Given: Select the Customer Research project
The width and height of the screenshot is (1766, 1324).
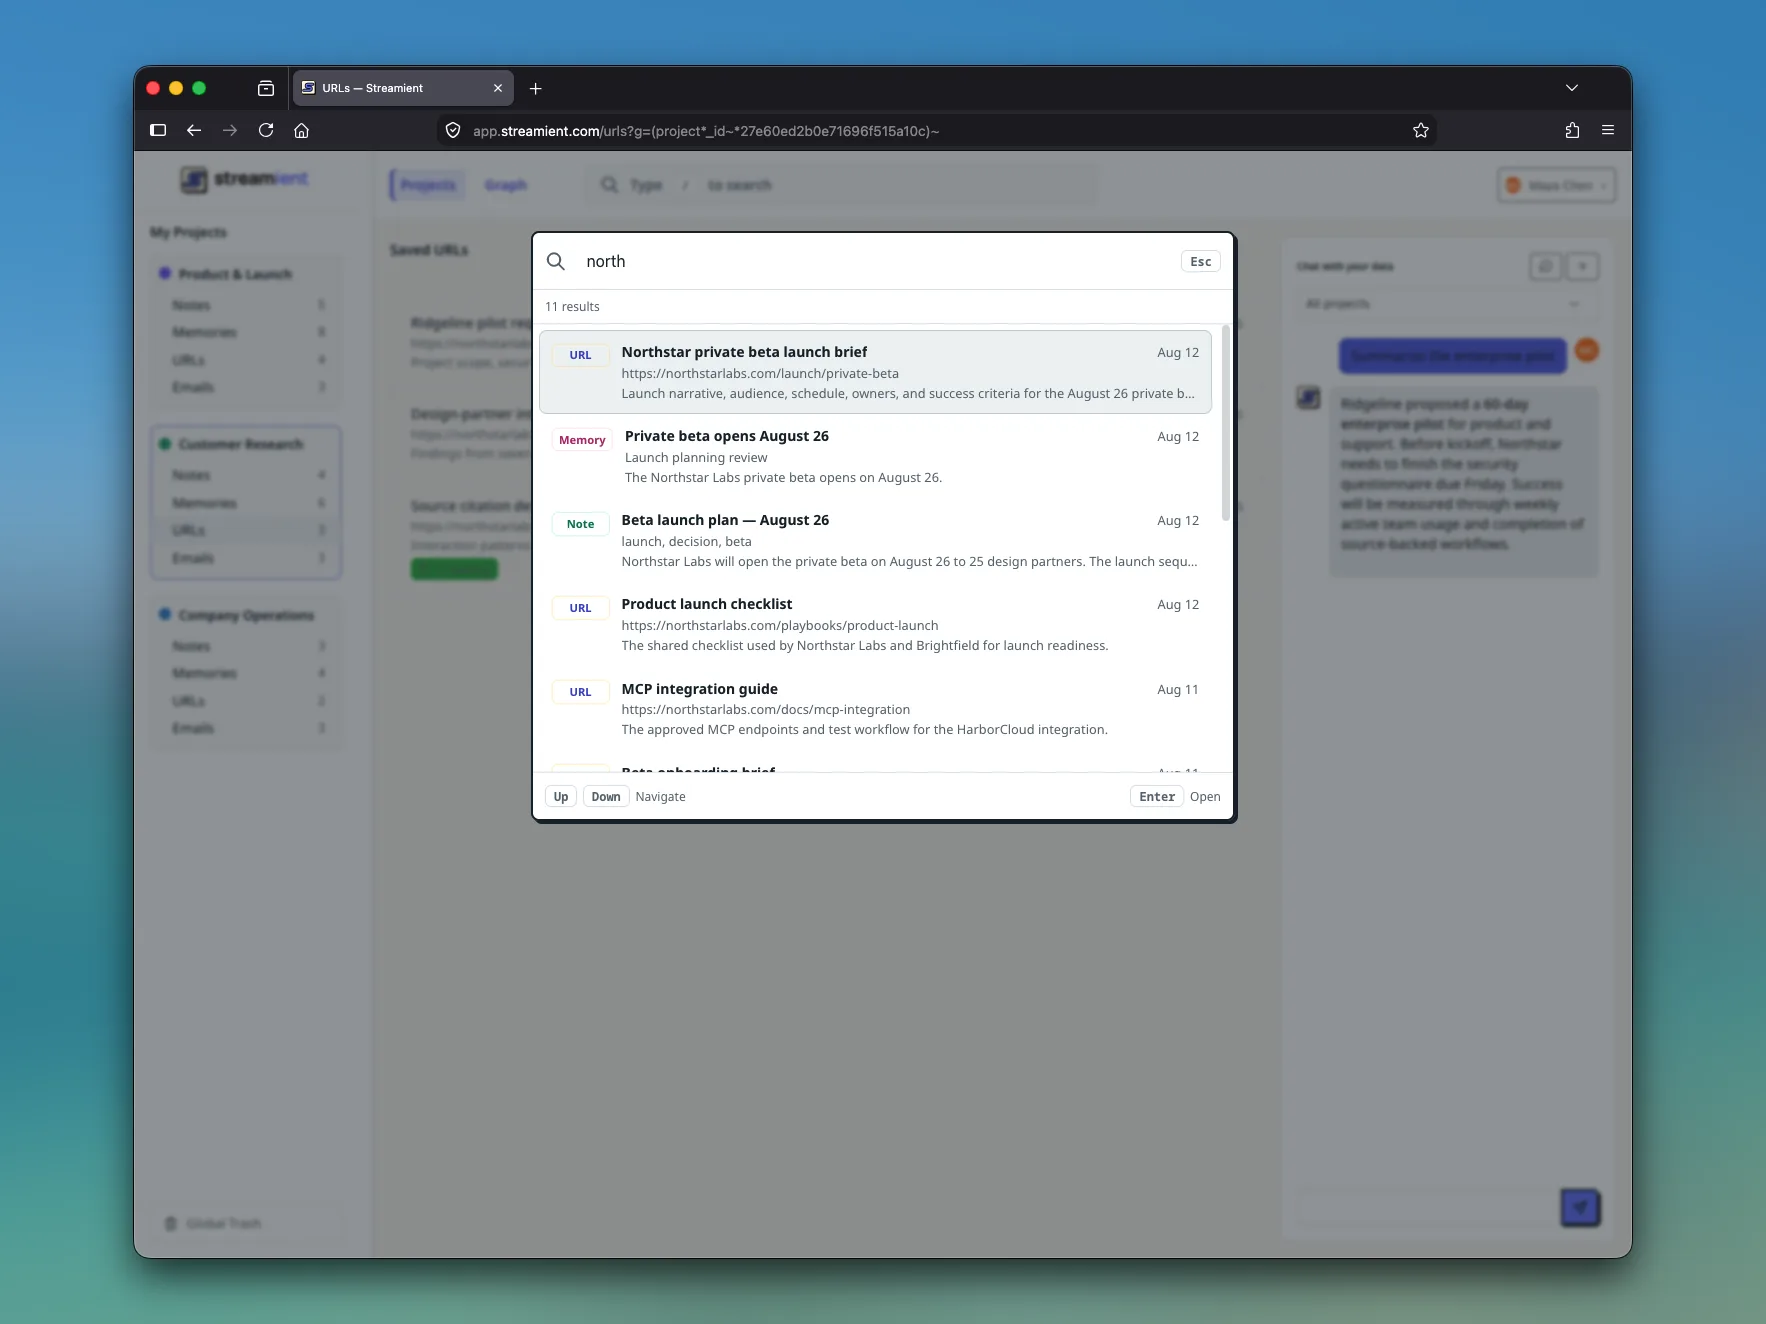Looking at the screenshot, I should click(241, 444).
